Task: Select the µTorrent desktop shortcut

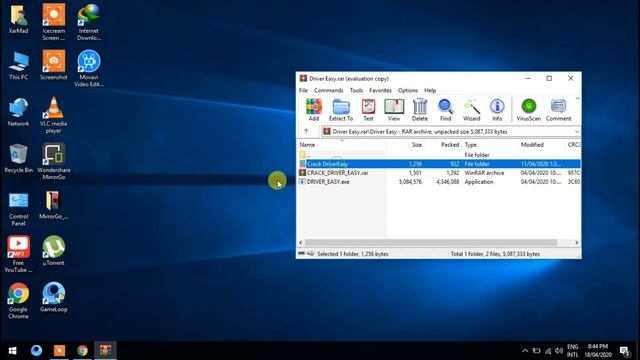Action: click(53, 251)
